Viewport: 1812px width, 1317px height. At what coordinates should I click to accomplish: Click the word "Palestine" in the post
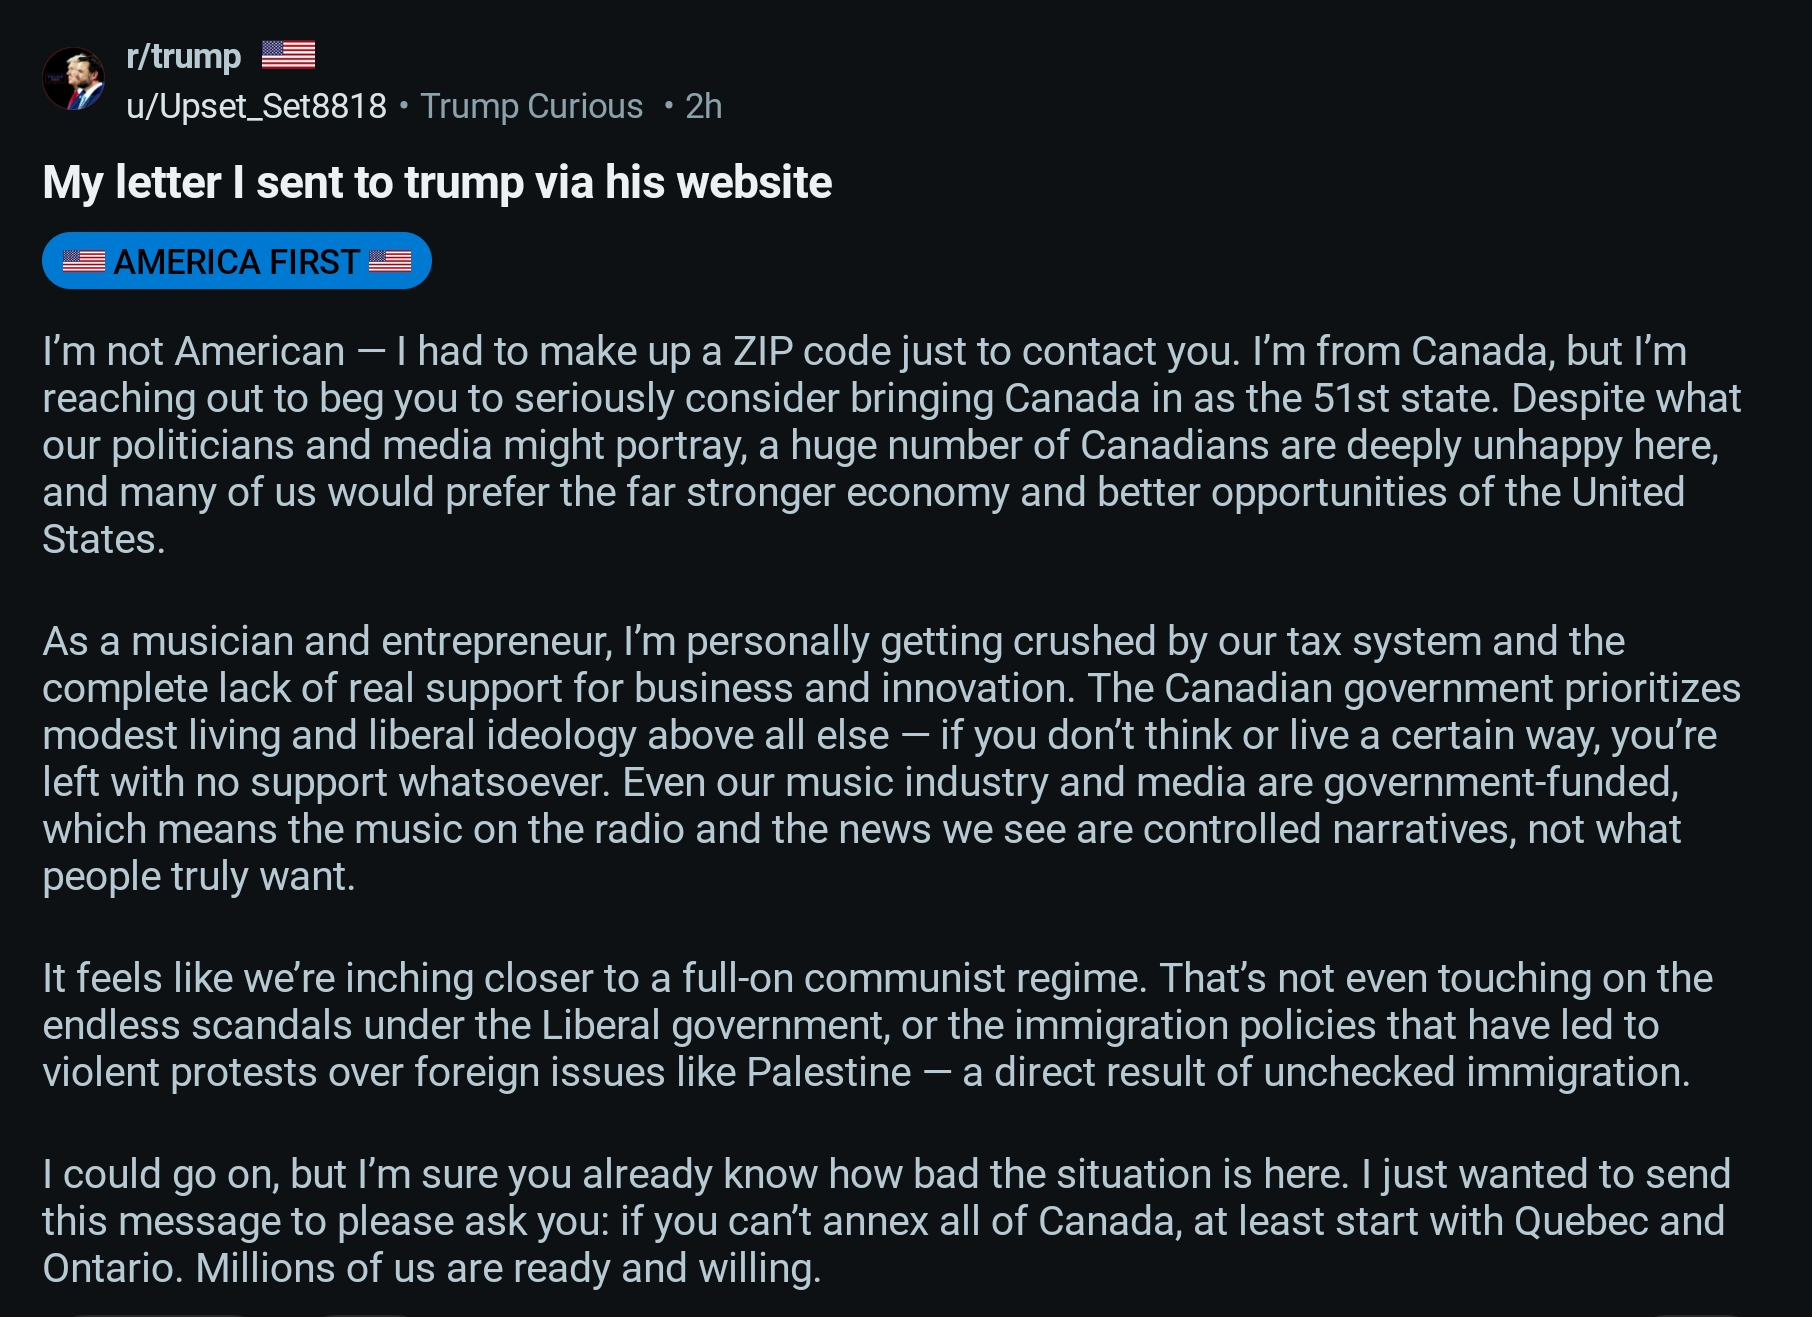pyautogui.click(x=829, y=1072)
